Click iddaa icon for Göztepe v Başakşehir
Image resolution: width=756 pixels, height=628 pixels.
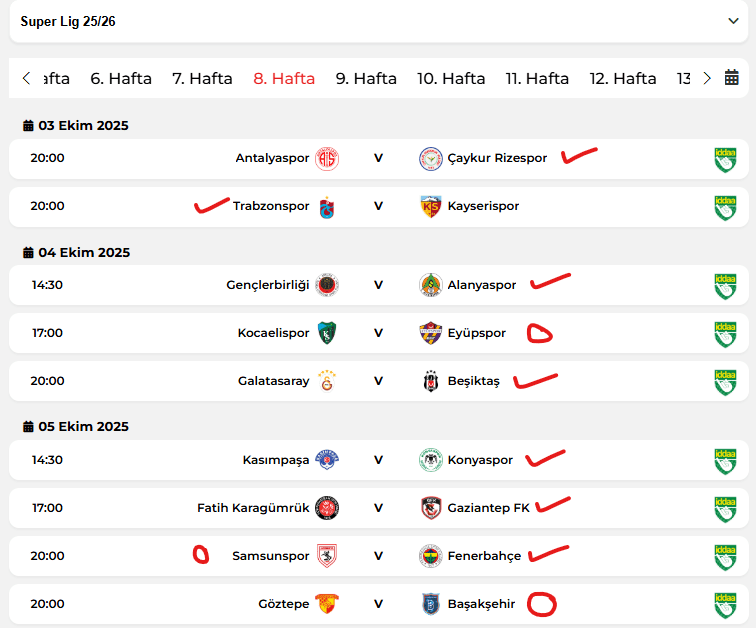pos(724,605)
